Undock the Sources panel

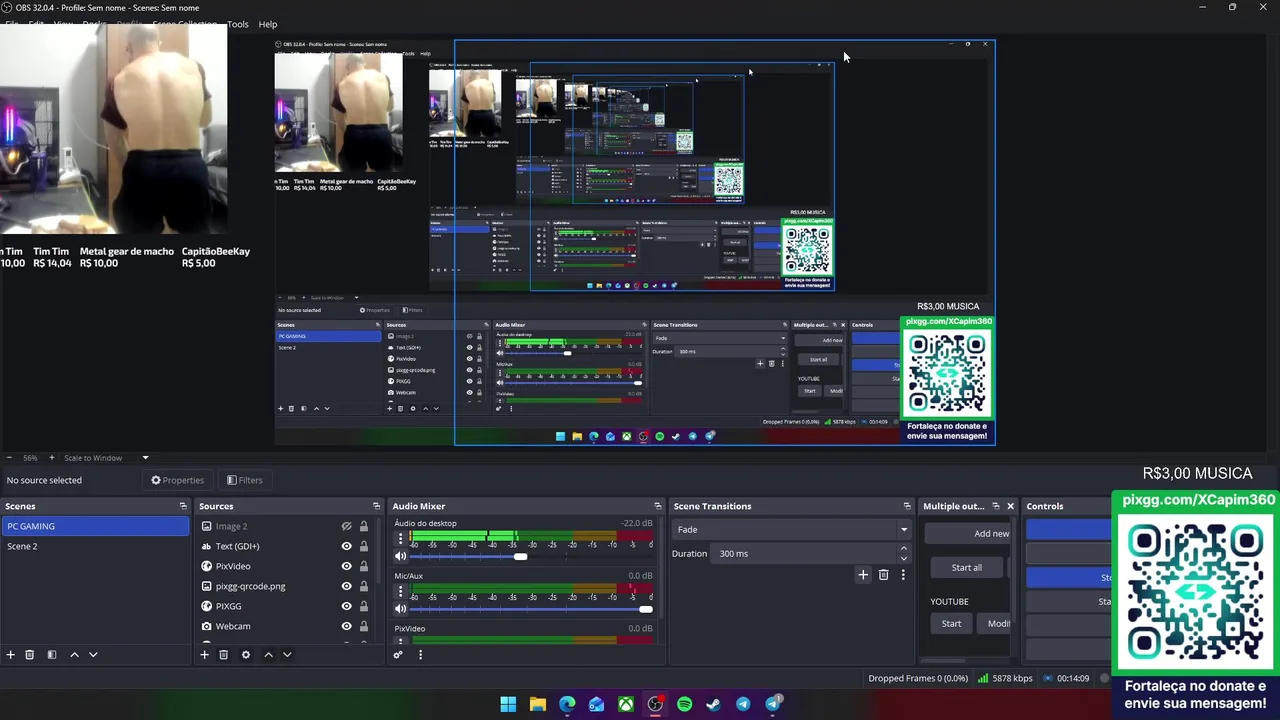click(x=376, y=506)
